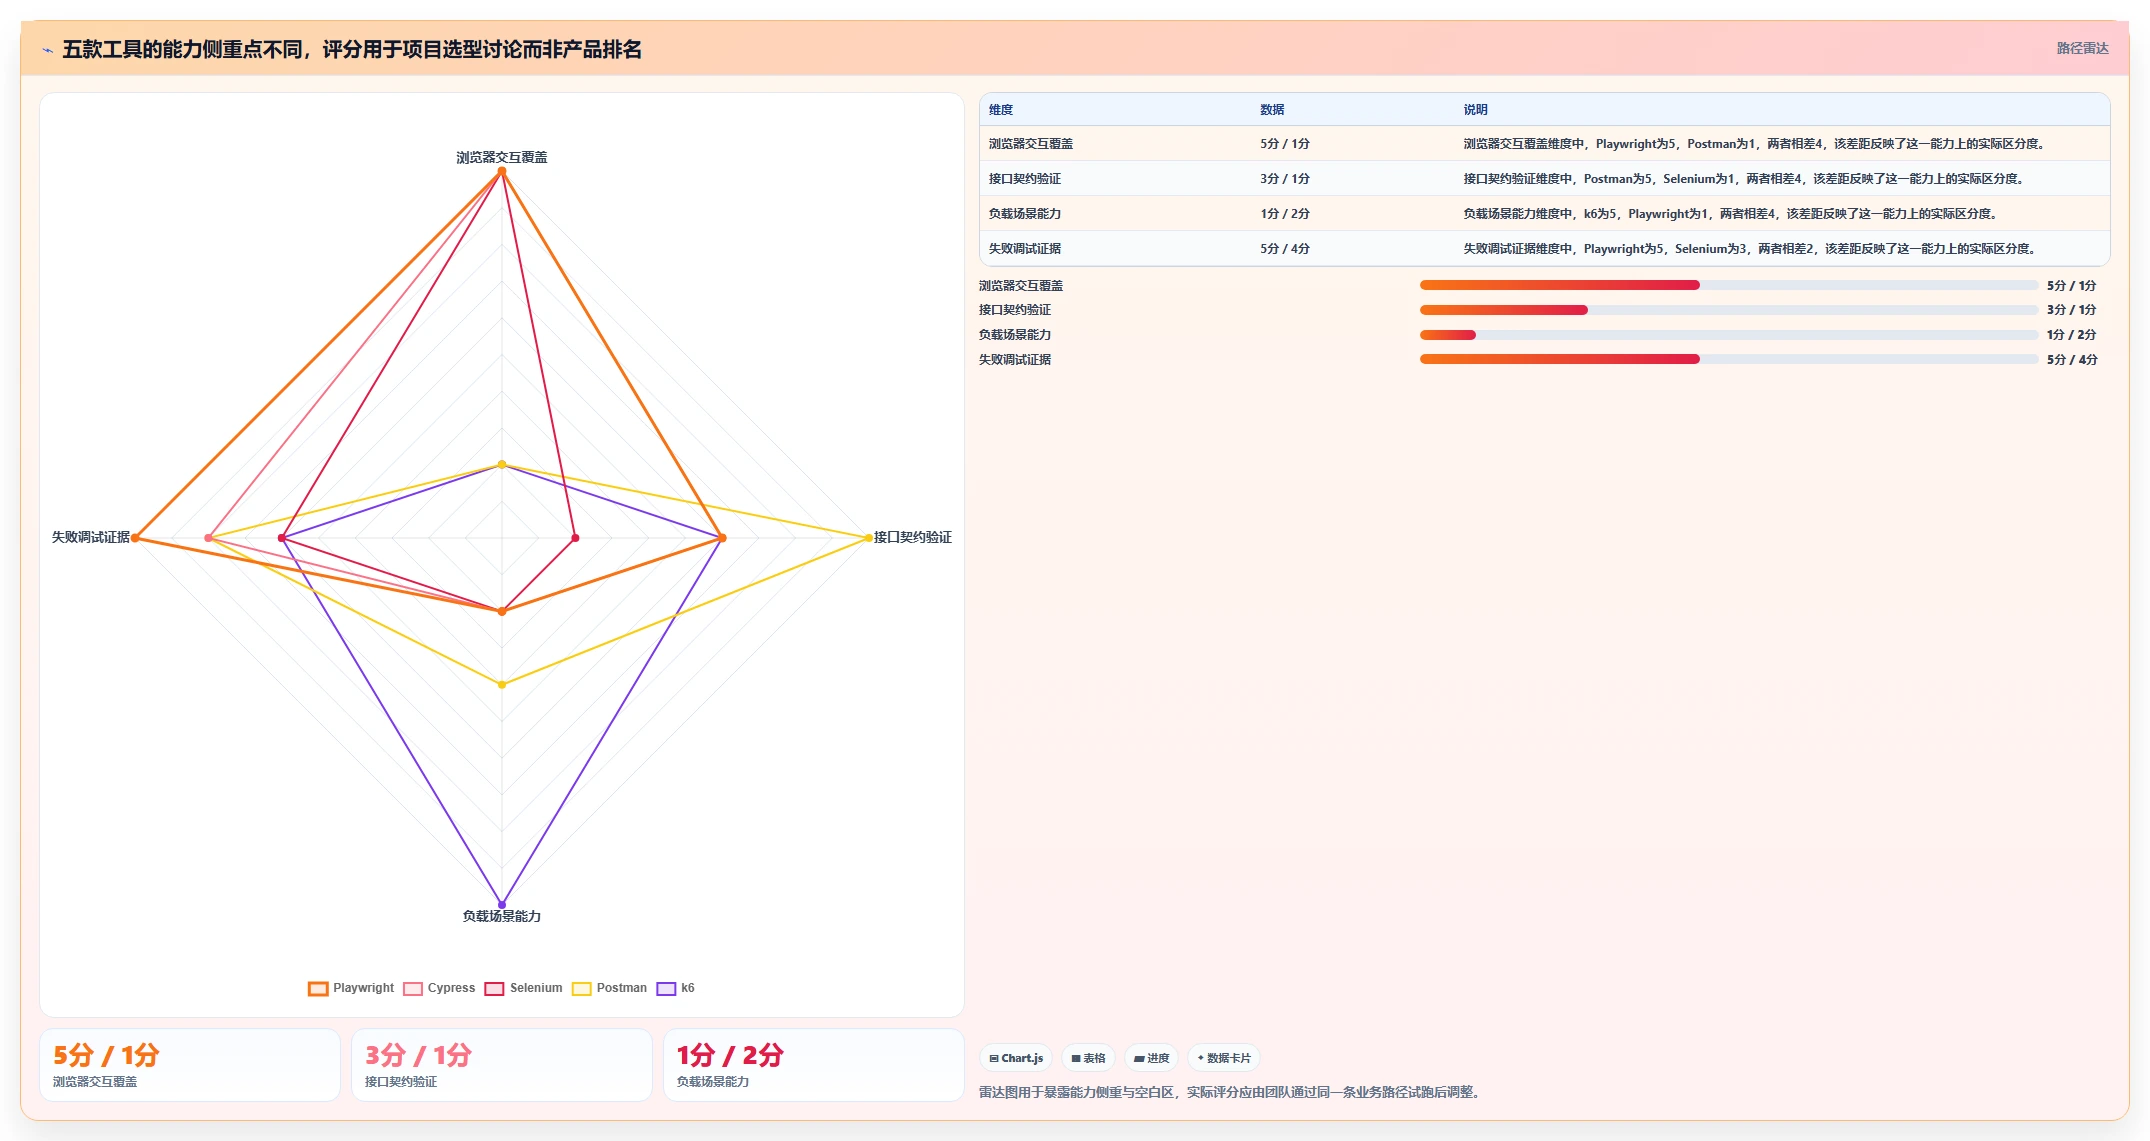Click the 数据卡片 tag chip

(x=1224, y=1058)
